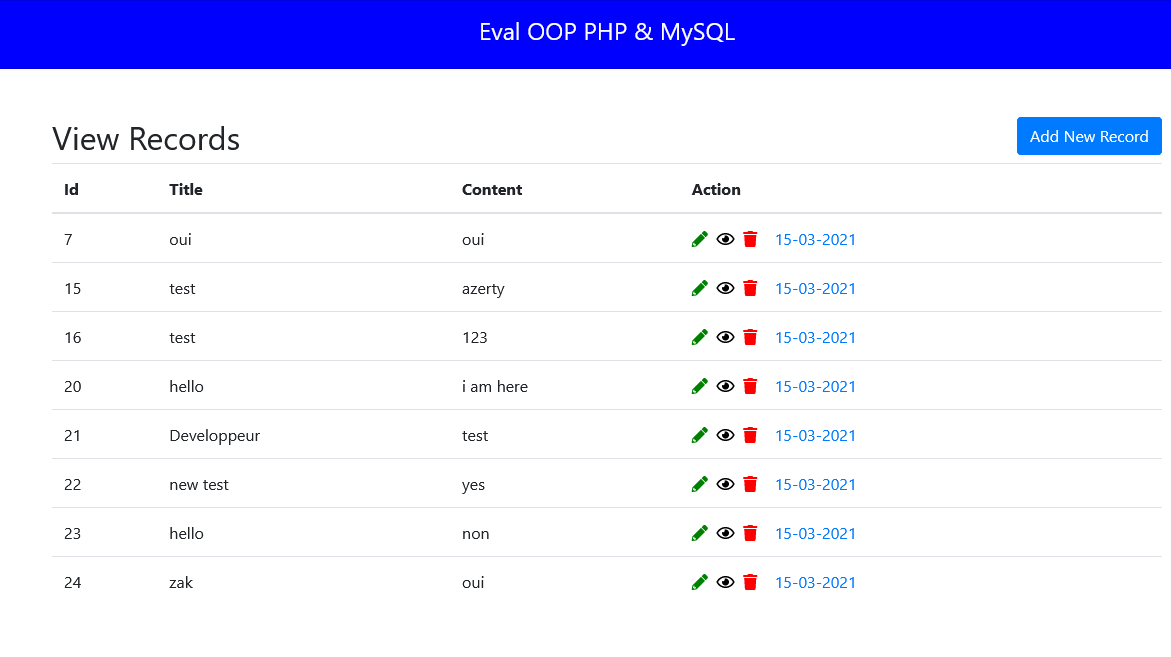Remove the 'zak' record with the trash icon
This screenshot has width=1171, height=657.
(x=751, y=582)
